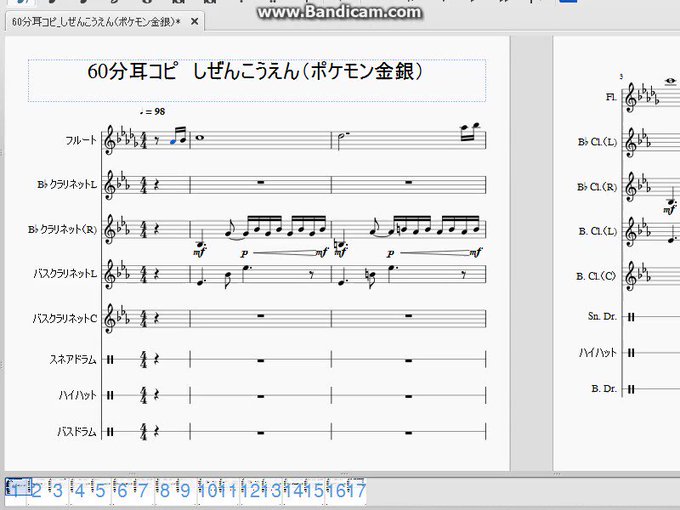The width and height of the screenshot is (680, 510).
Task: Select the バスクラリネットC staff label
Action: (x=65, y=319)
